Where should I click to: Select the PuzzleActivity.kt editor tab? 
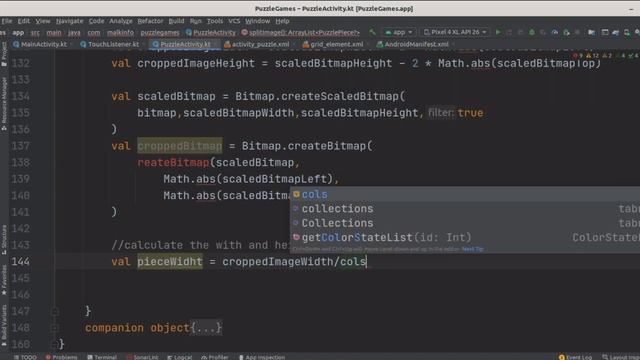point(185,44)
